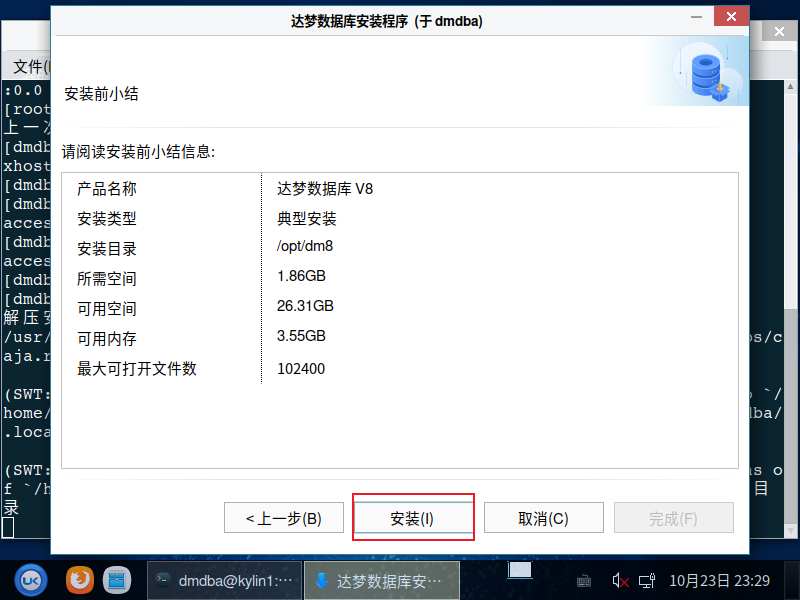Open the file manager taskbar icon
This screenshot has height=600, width=800.
[117, 580]
